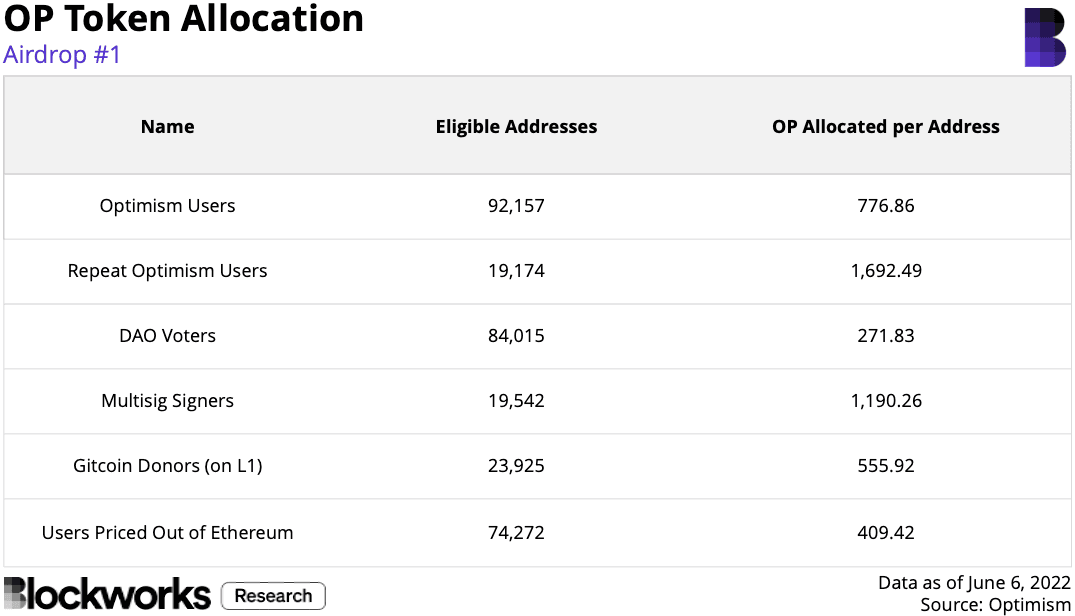Click the 84,015 eligible addresses cell
This screenshot has height=616, width=1075.
516,336
